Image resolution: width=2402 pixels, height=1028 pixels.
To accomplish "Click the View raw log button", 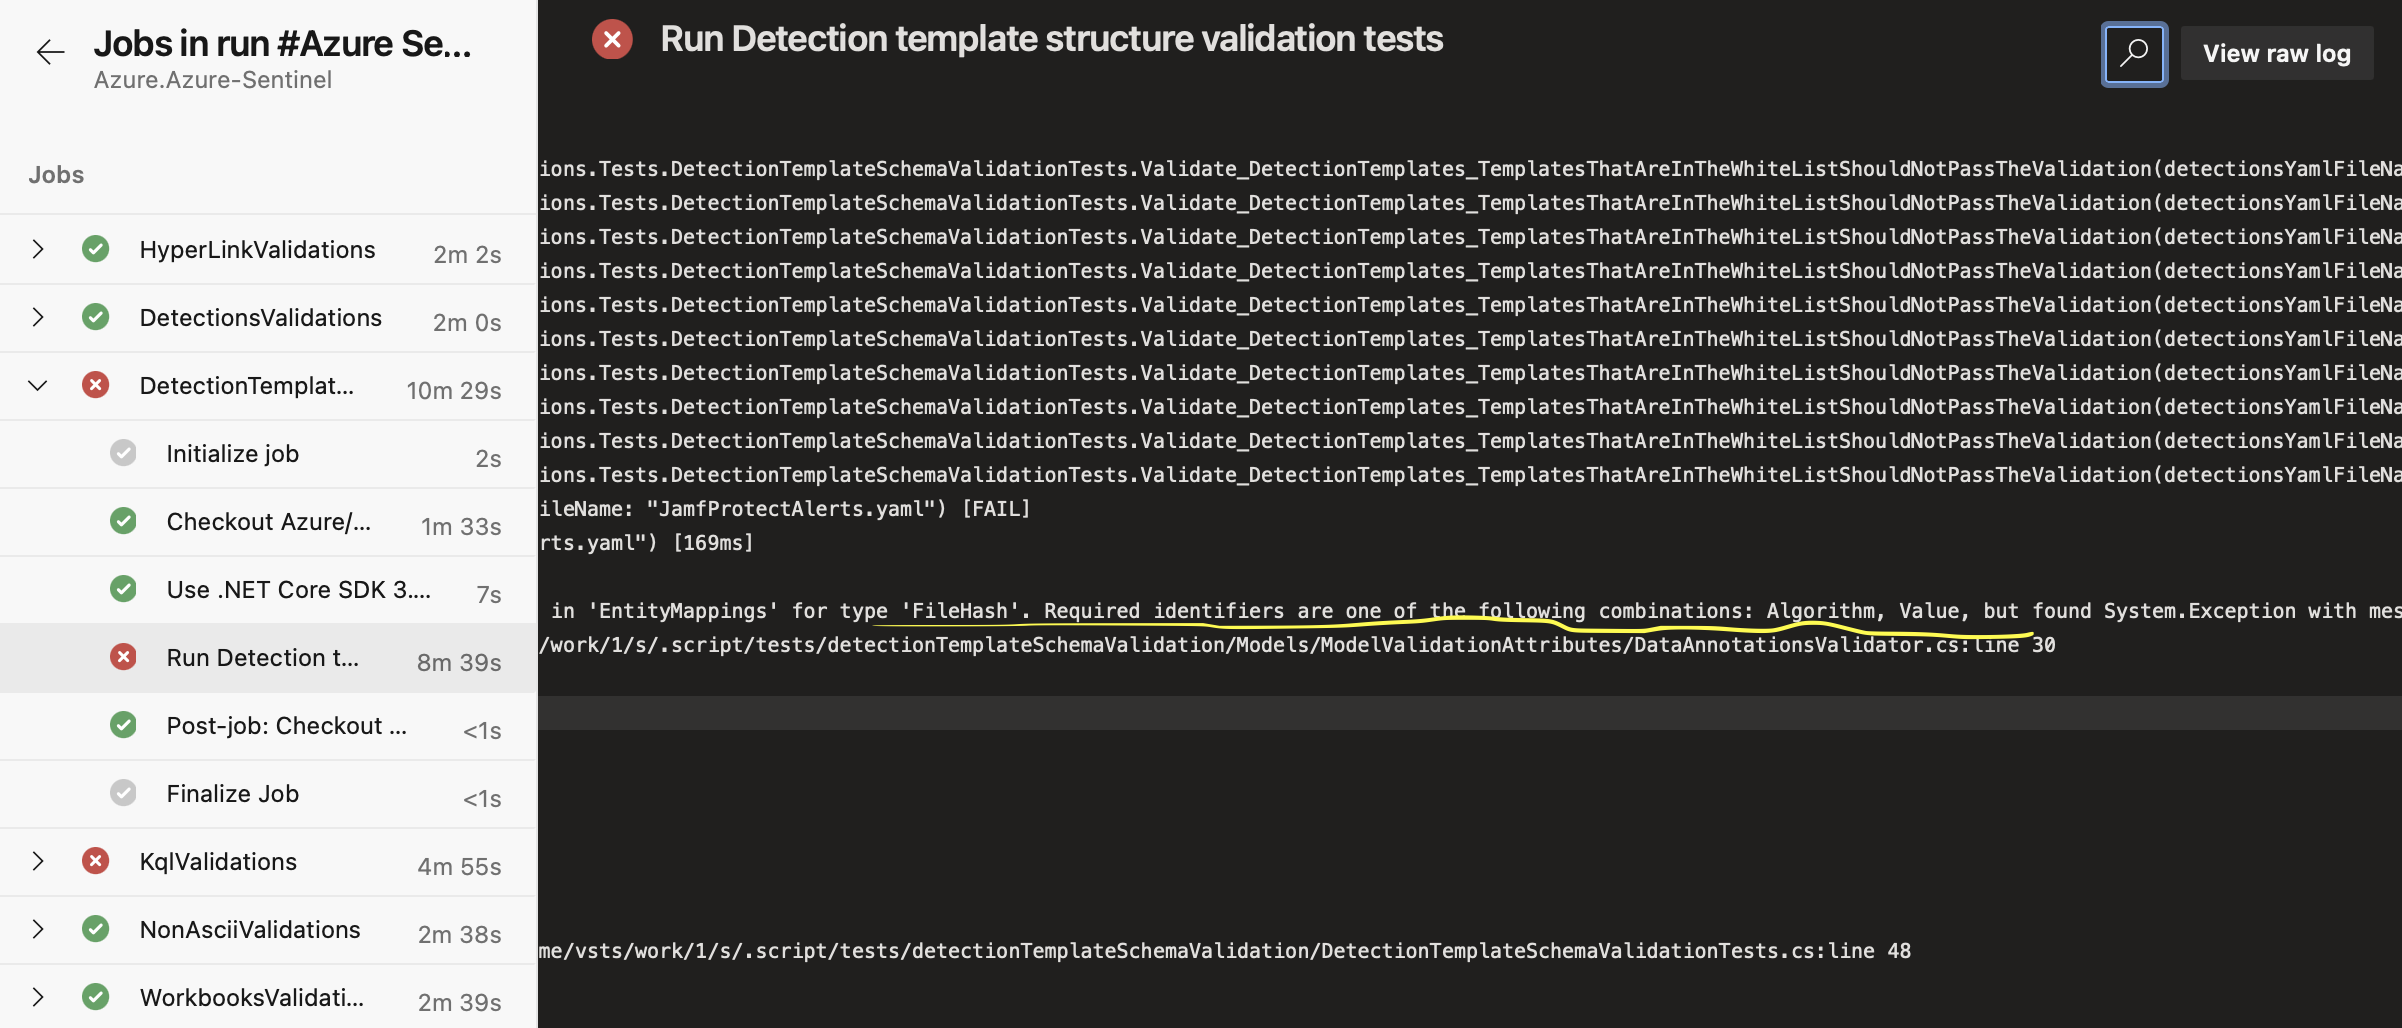I will [2276, 52].
